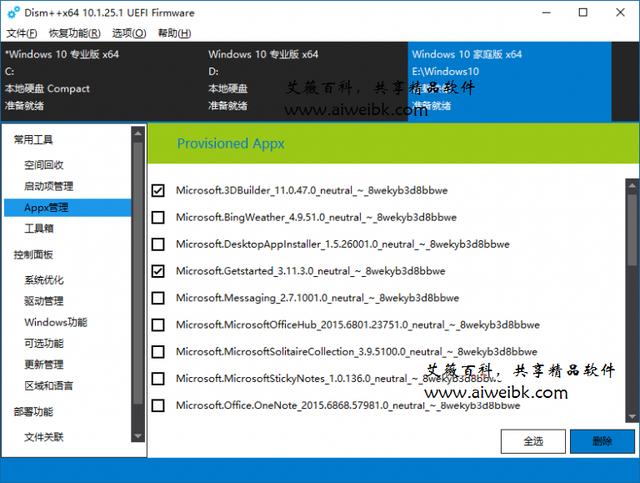Image resolution: width=640 pixels, height=483 pixels.
Task: Click the sidebar scrollbar thumb
Action: [138, 274]
